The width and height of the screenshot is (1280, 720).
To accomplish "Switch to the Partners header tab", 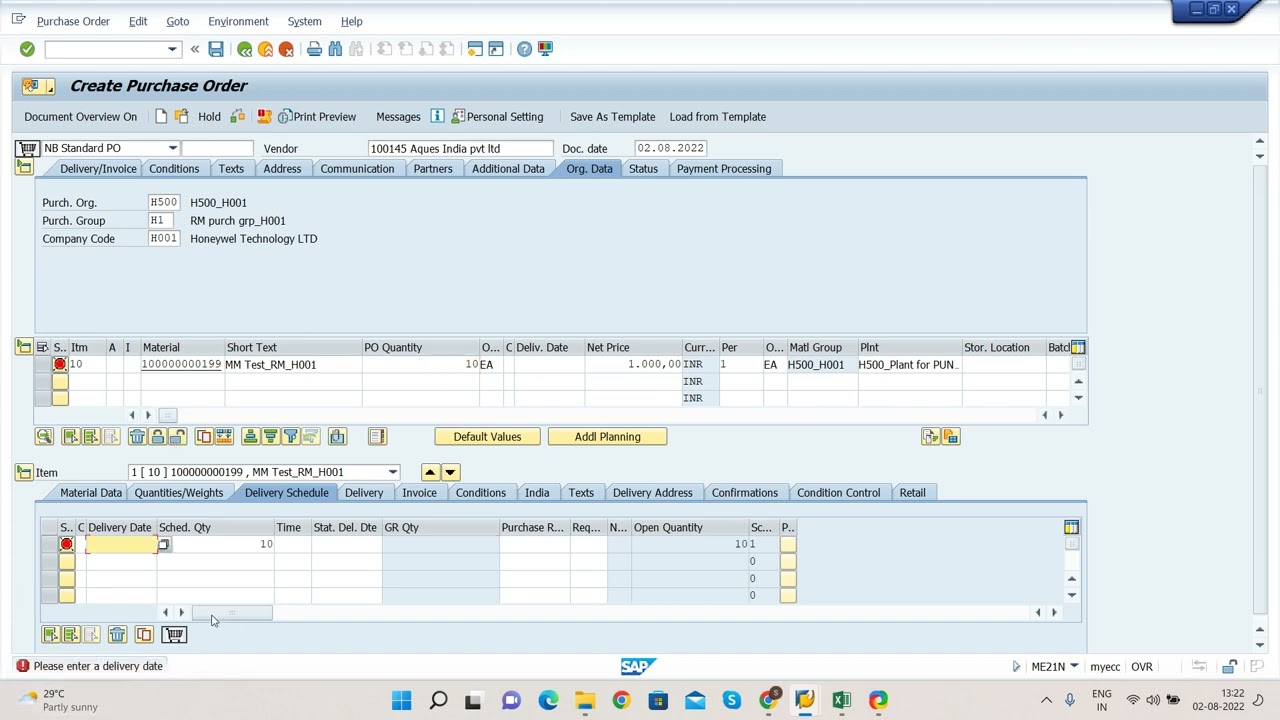I will tap(433, 169).
